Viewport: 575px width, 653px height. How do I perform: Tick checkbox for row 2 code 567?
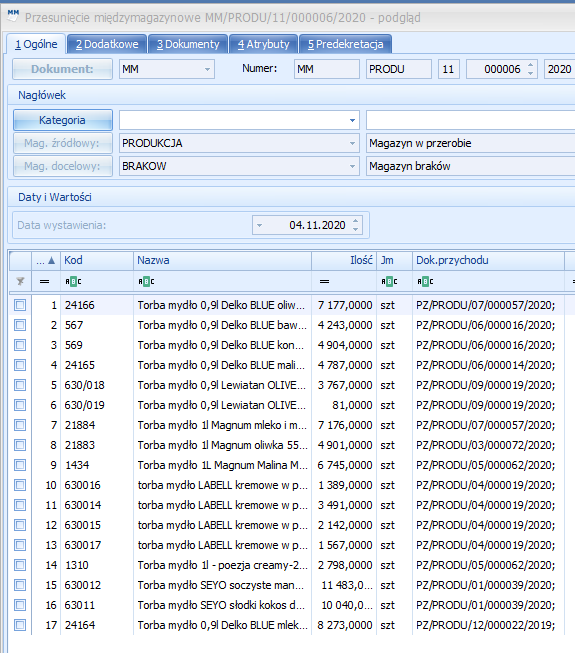tap(20, 325)
